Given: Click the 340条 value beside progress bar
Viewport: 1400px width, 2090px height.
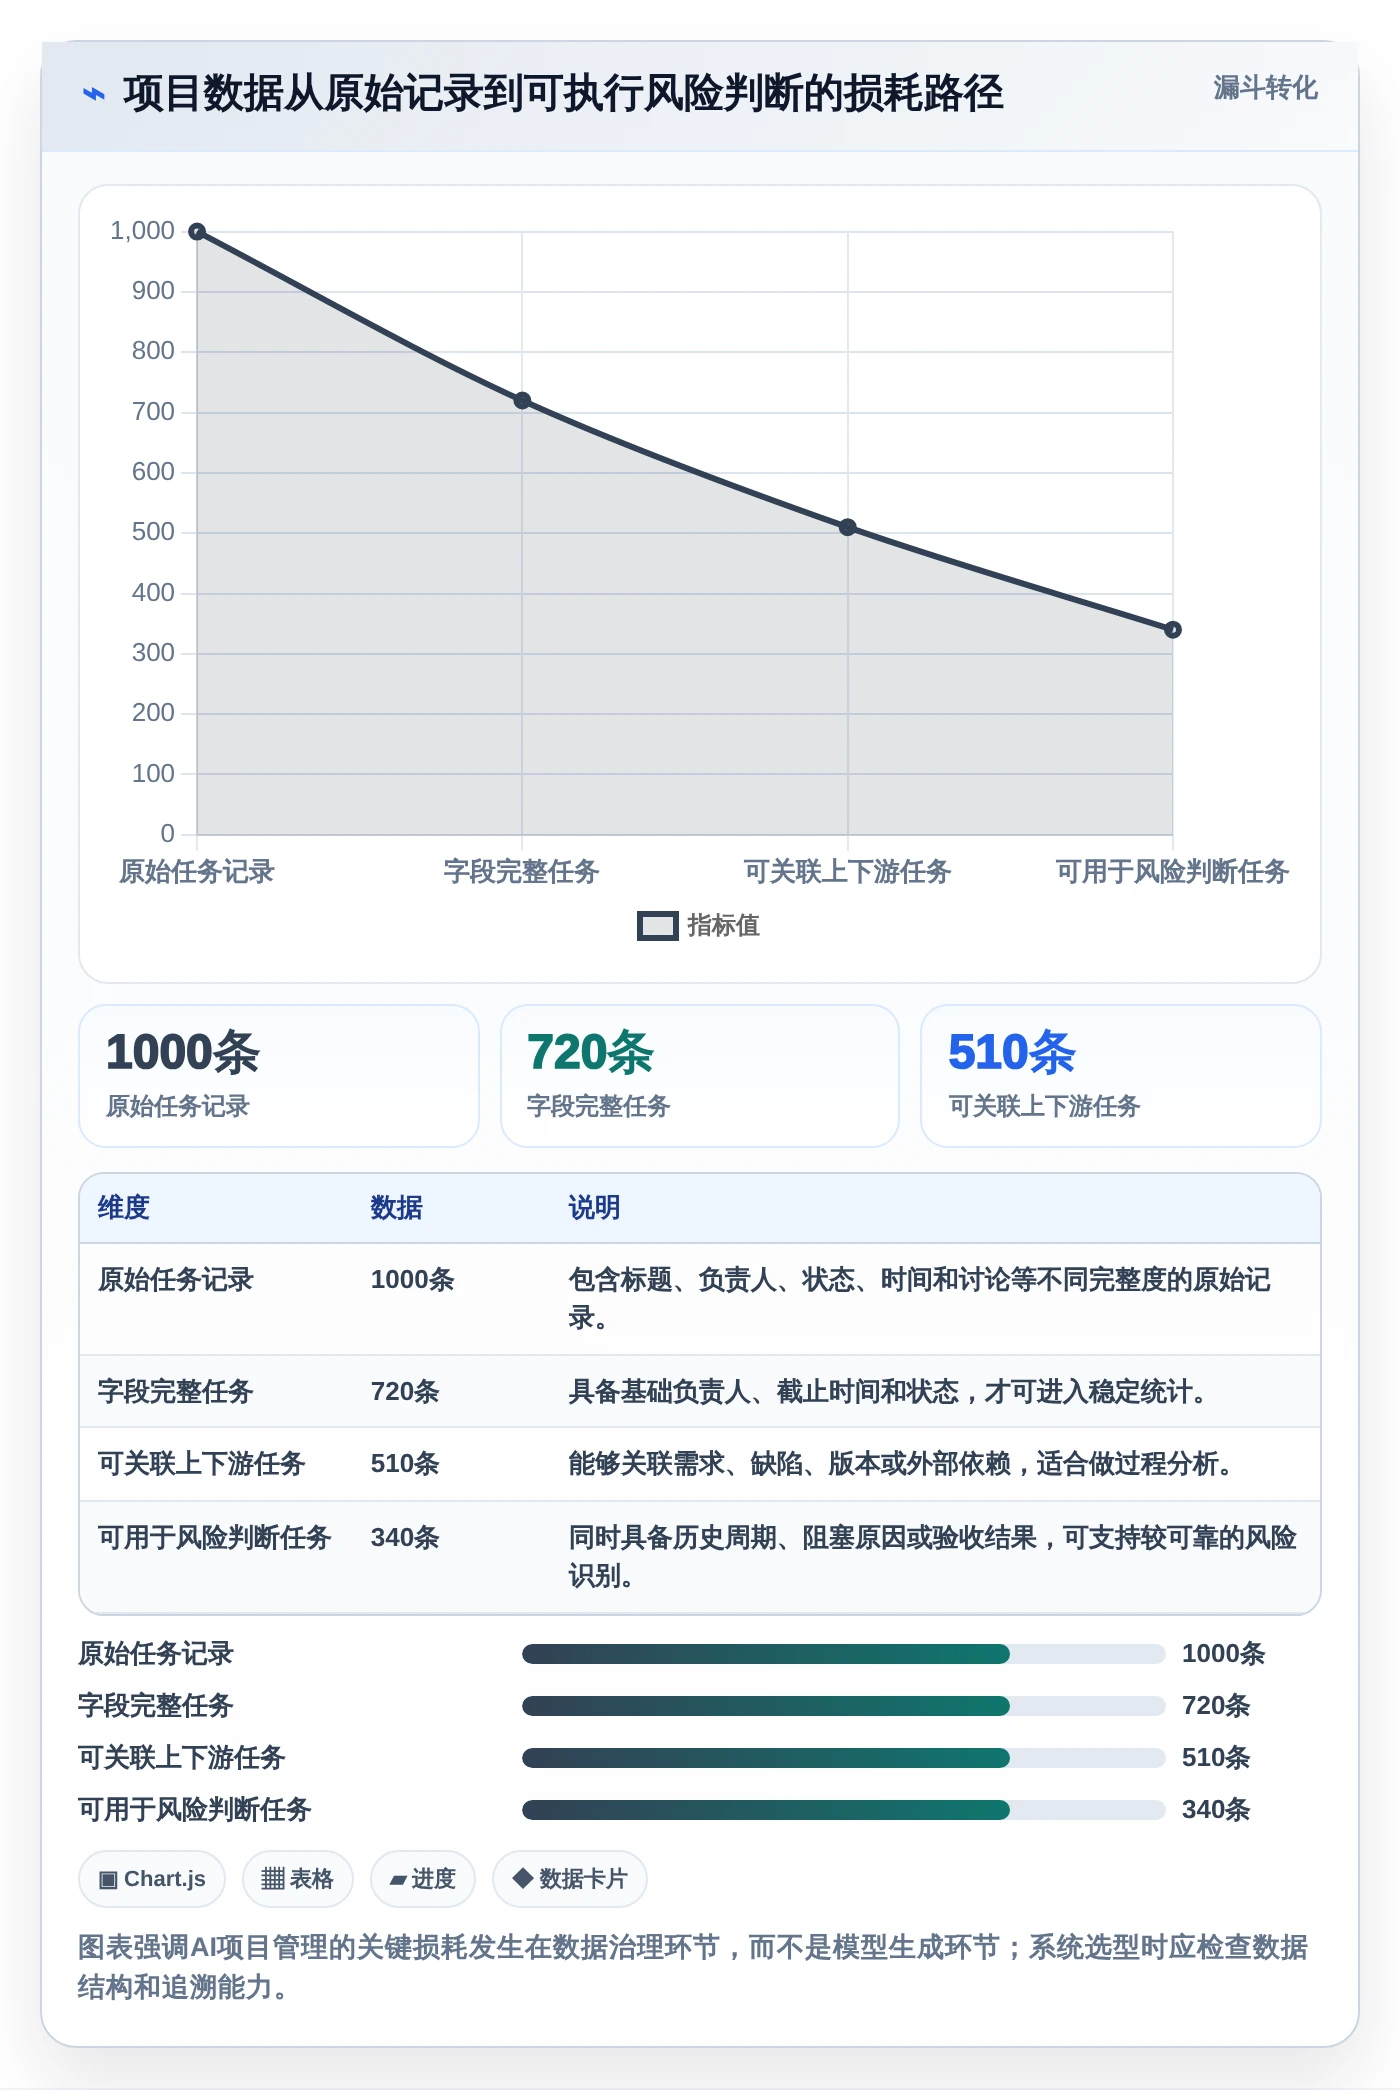Looking at the screenshot, I should (1216, 1810).
